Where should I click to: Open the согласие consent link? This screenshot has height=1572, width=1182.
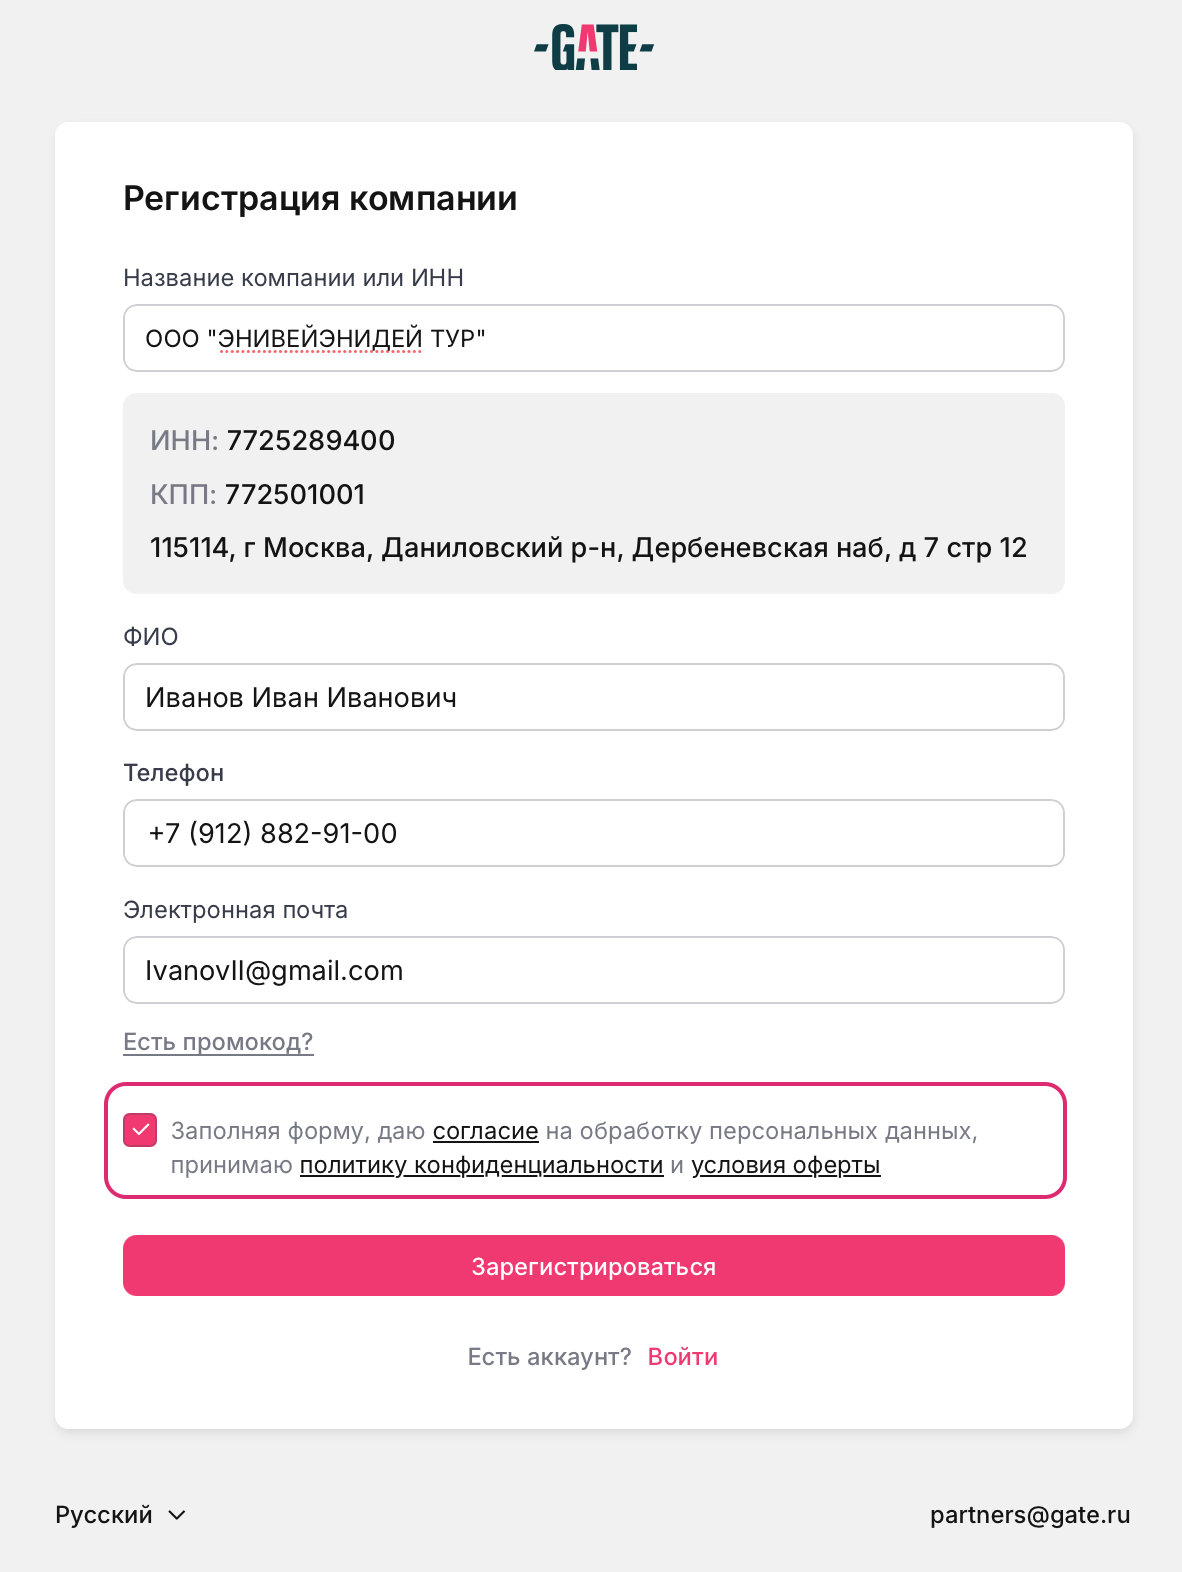click(485, 1131)
